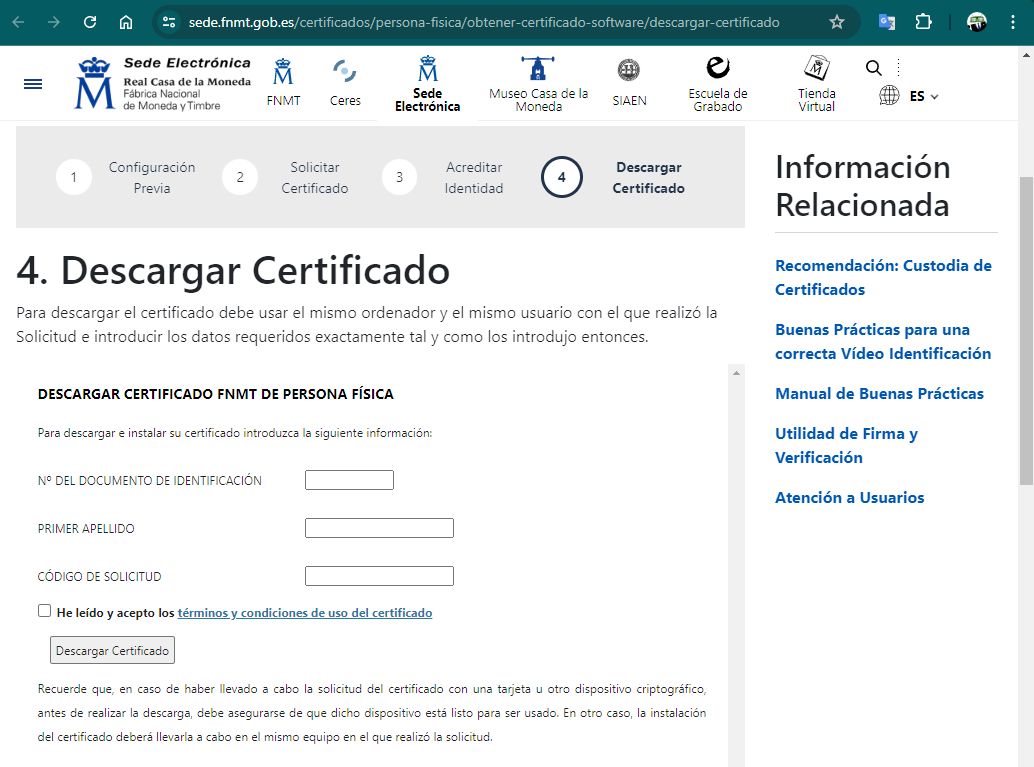Bookmark this page with star icon
The width and height of the screenshot is (1034, 767).
(837, 22)
